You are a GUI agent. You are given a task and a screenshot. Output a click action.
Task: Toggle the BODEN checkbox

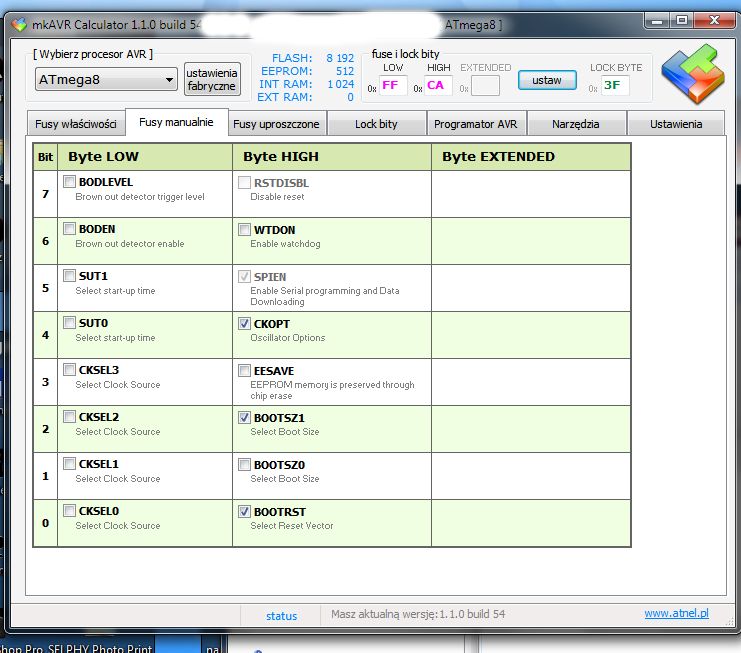click(69, 230)
